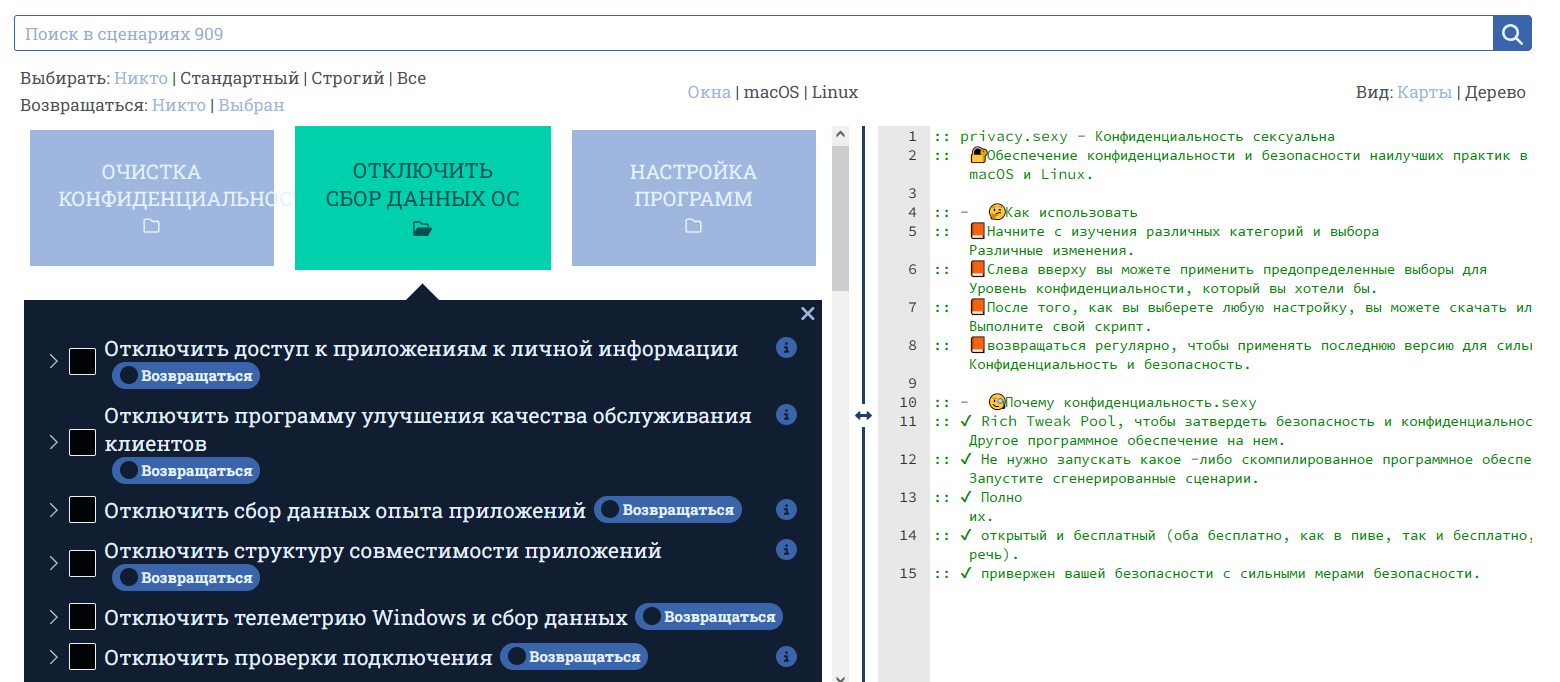This screenshot has width=1560, height=682.
Task: Open the ОТКЛЮЧИТЬ СБОР ДАННЫХ ОС category card
Action: coord(423,198)
